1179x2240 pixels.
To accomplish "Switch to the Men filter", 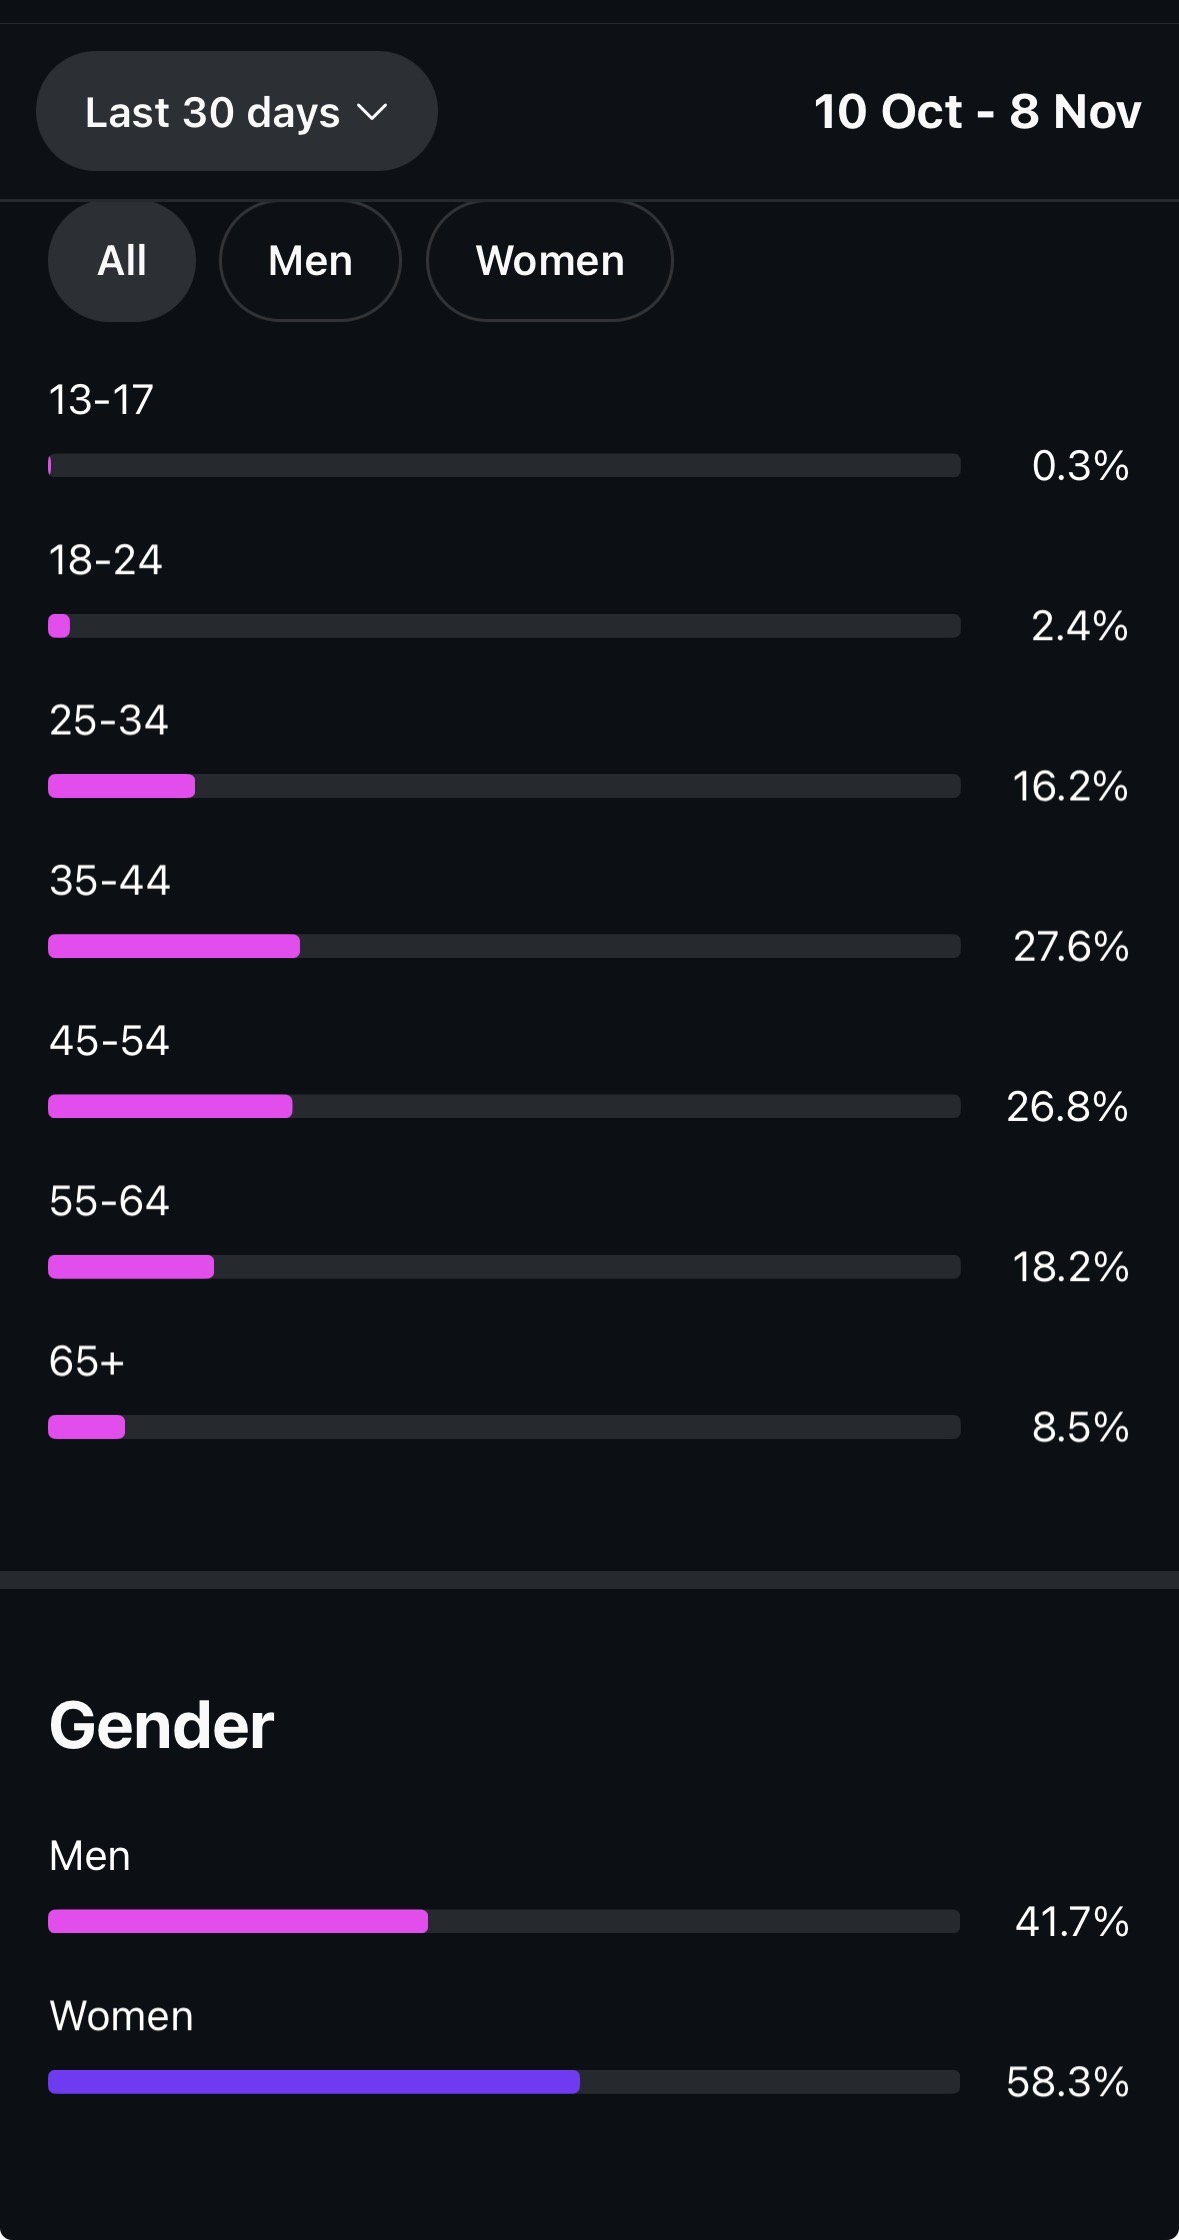I will pos(310,261).
